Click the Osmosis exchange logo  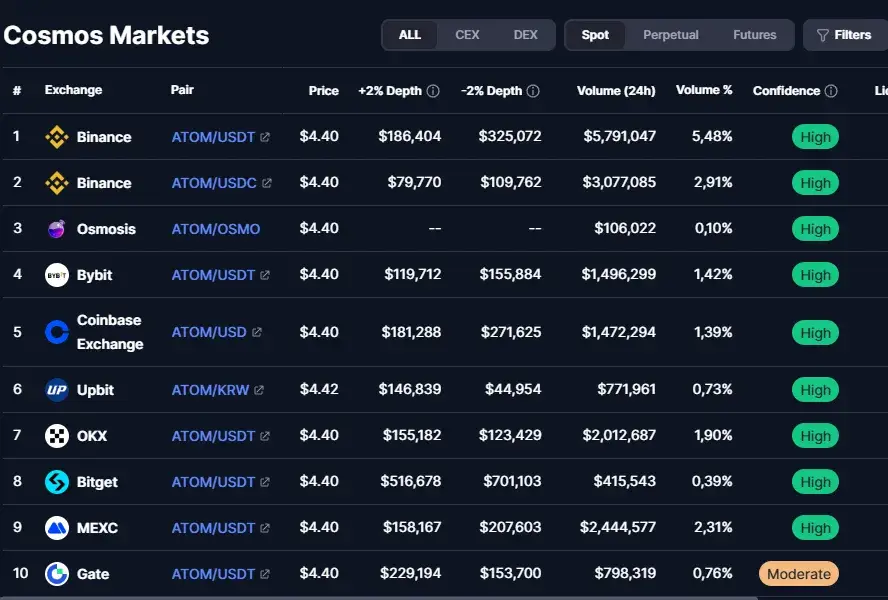[x=57, y=229]
